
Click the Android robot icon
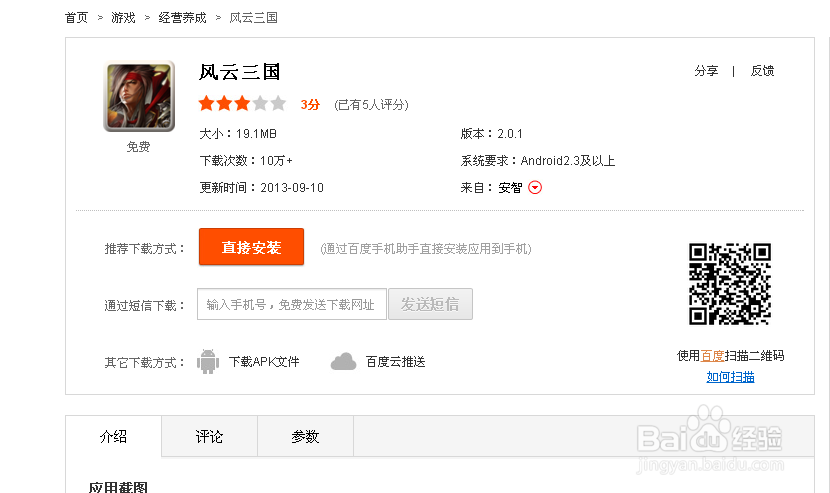click(x=208, y=362)
